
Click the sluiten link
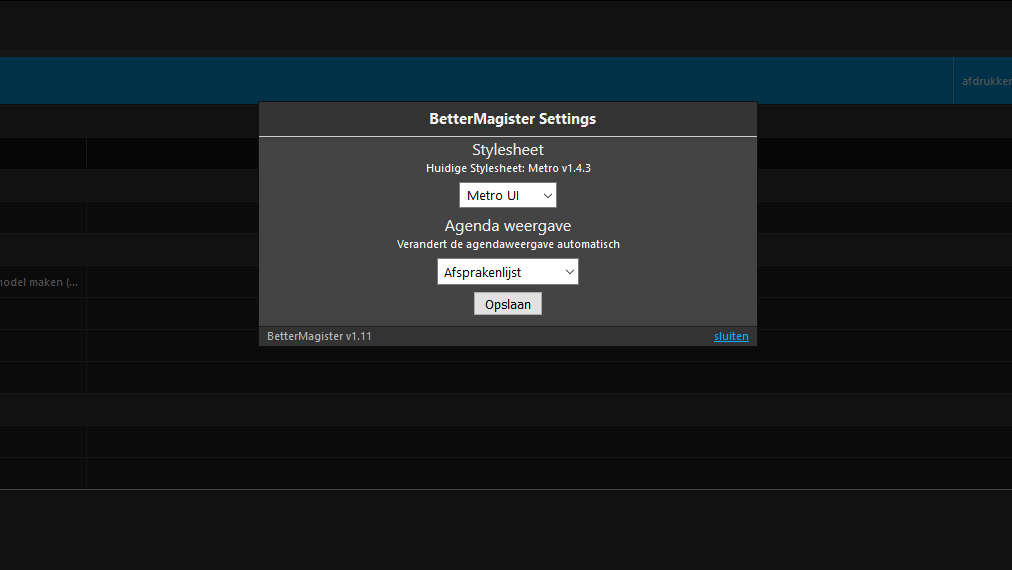731,336
